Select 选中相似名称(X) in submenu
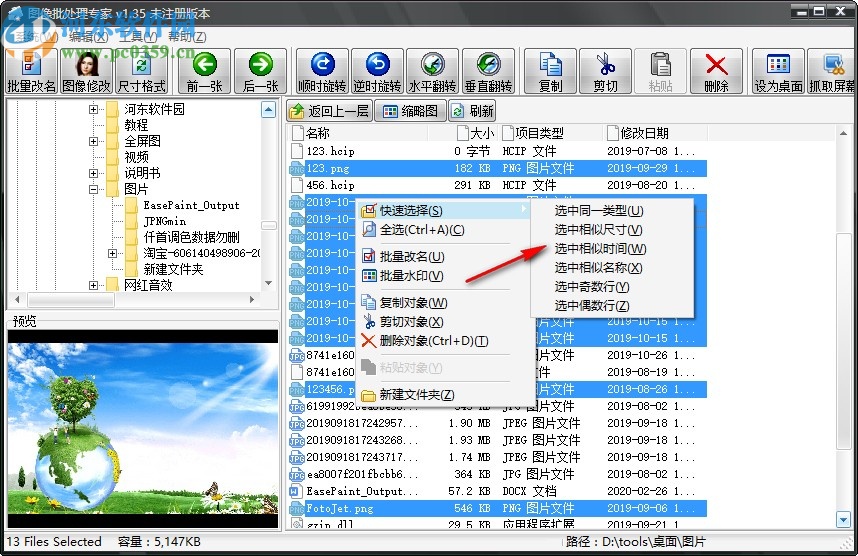 [x=612, y=268]
